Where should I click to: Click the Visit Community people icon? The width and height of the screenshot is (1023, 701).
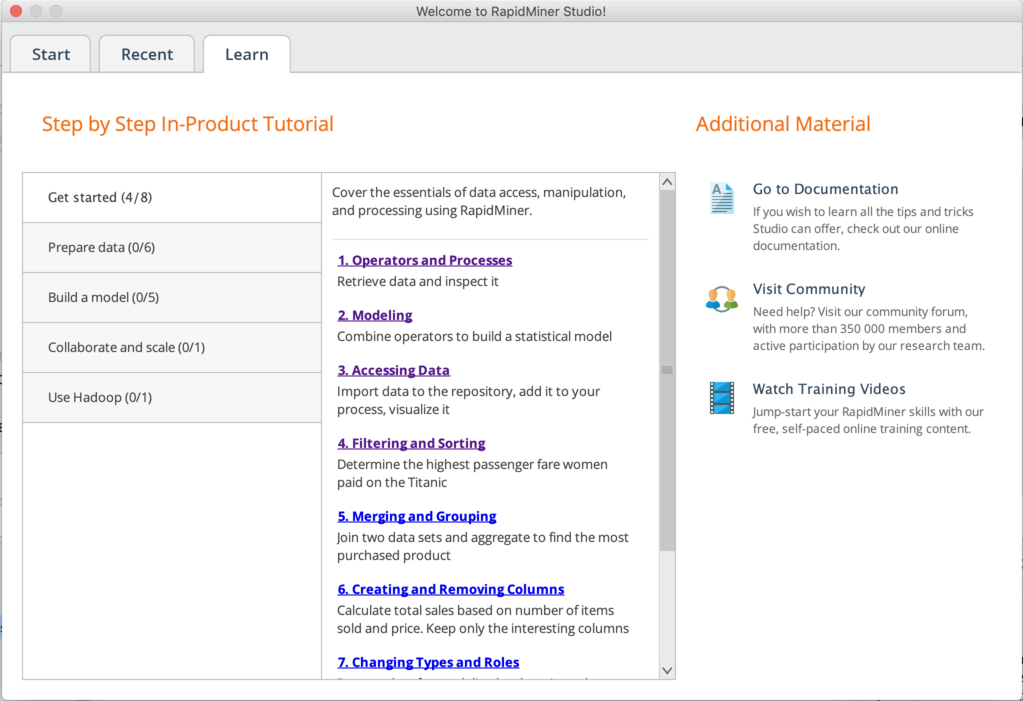pyautogui.click(x=721, y=296)
